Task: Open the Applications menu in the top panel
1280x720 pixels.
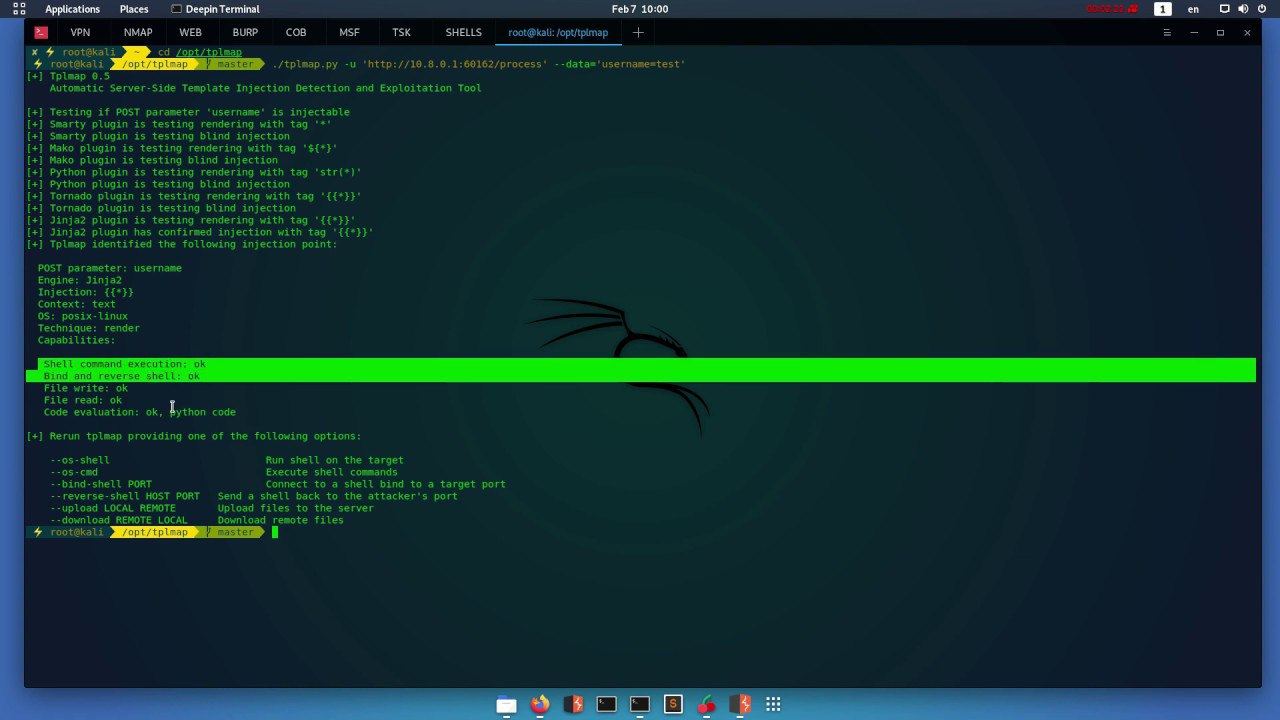Action: coord(72,9)
